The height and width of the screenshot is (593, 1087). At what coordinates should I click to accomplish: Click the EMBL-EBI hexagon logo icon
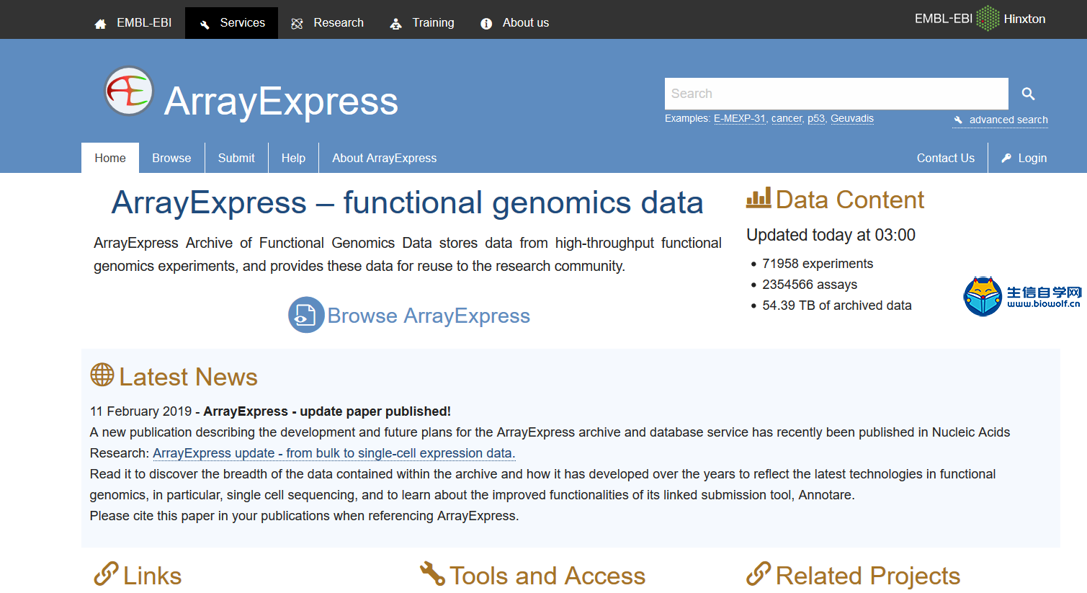pyautogui.click(x=988, y=19)
